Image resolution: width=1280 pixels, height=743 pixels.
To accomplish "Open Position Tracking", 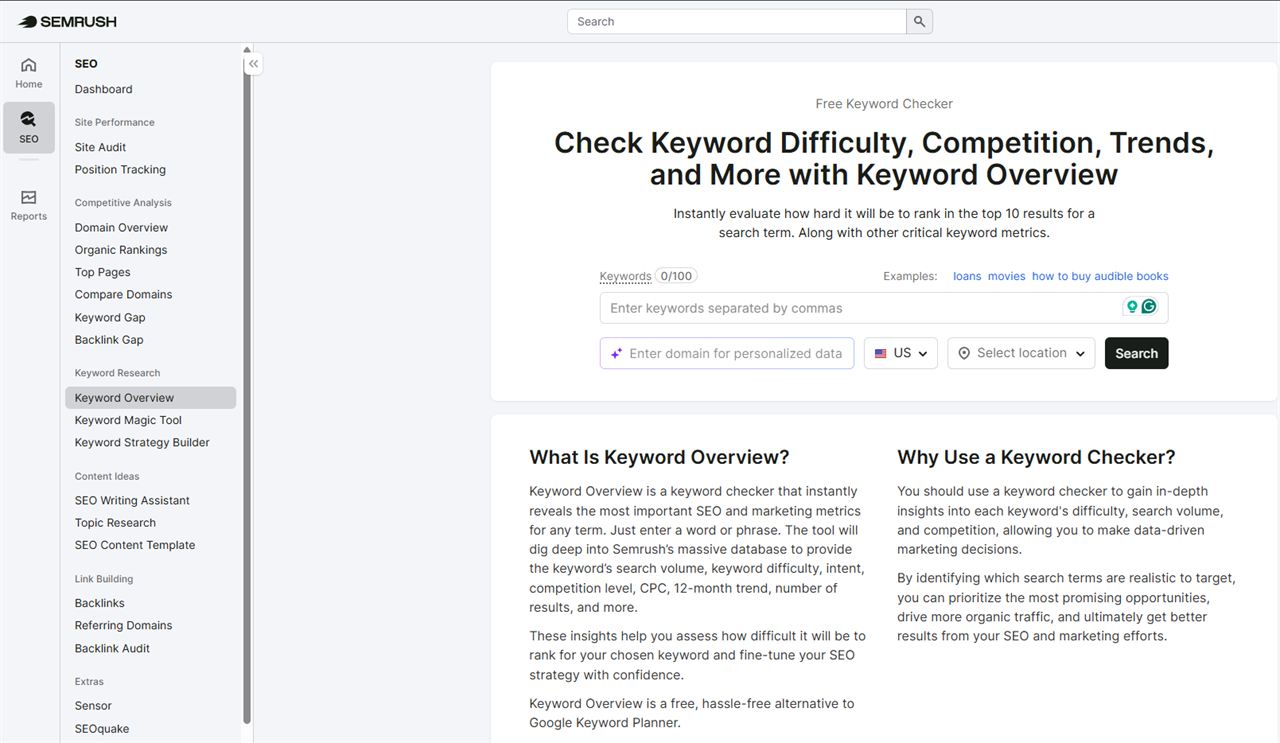I will point(120,169).
